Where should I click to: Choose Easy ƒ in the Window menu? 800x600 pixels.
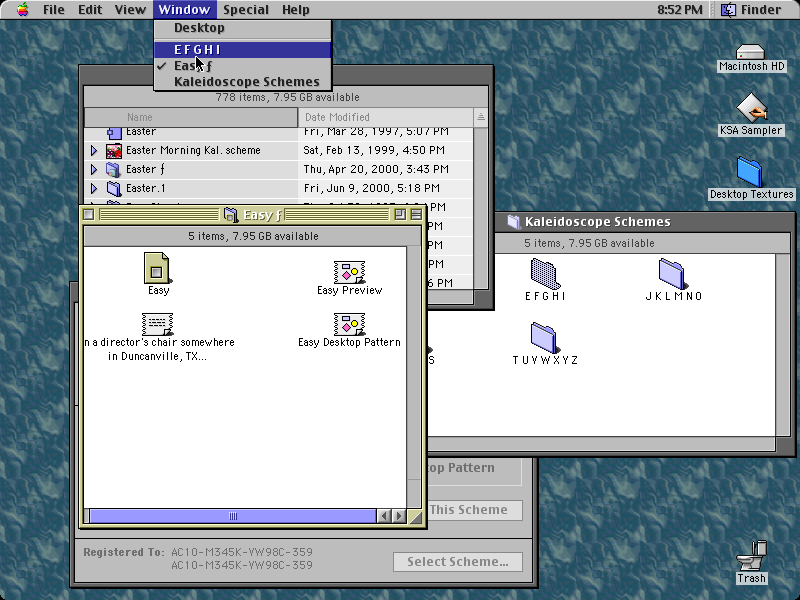coord(243,66)
